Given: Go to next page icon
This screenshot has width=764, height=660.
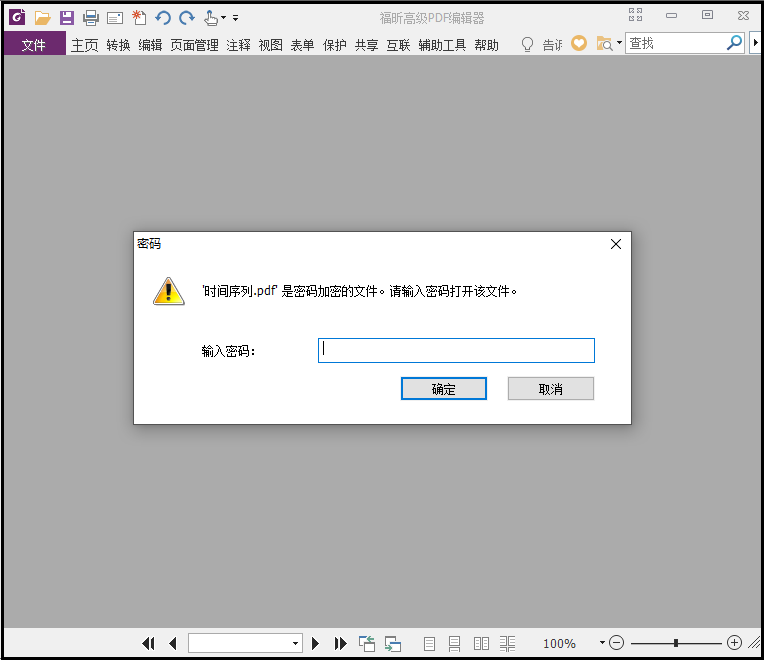Looking at the screenshot, I should tap(315, 643).
